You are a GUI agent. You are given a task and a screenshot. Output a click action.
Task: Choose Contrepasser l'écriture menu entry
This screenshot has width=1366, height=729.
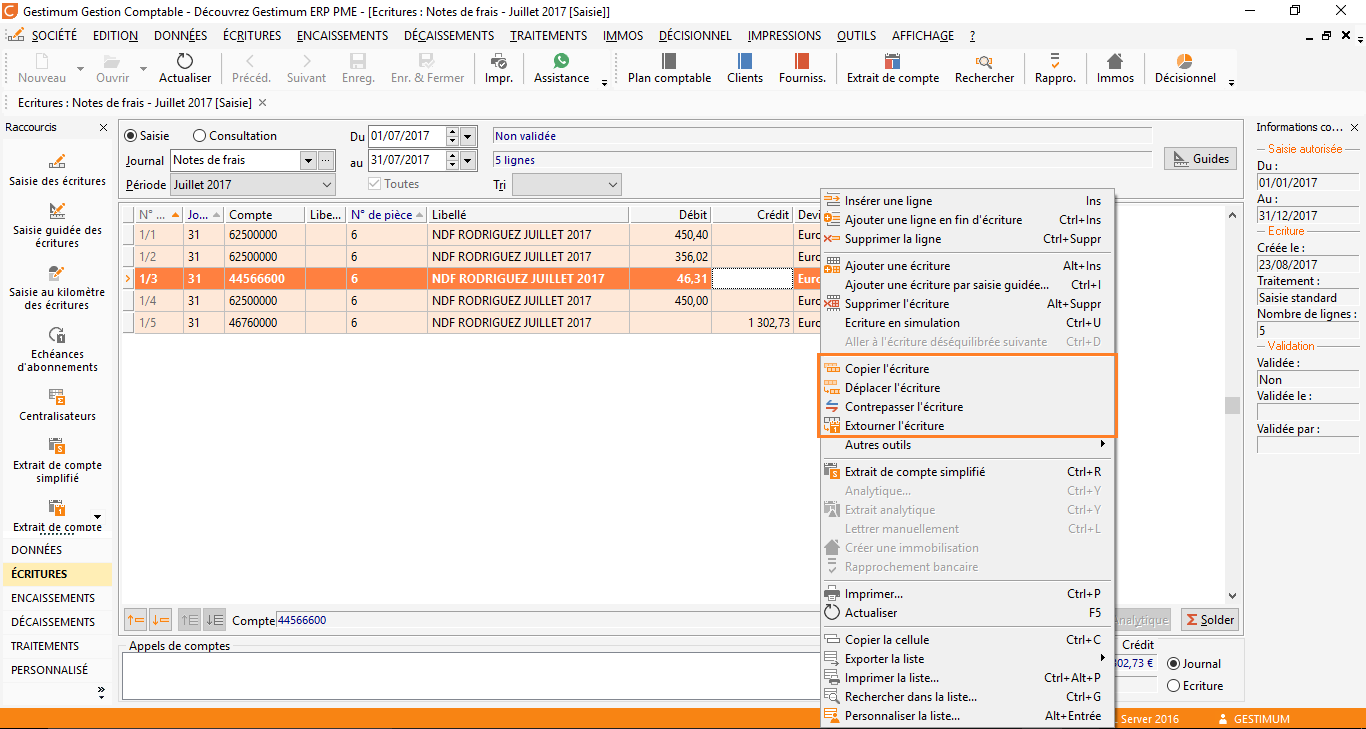pyautogui.click(x=966, y=407)
